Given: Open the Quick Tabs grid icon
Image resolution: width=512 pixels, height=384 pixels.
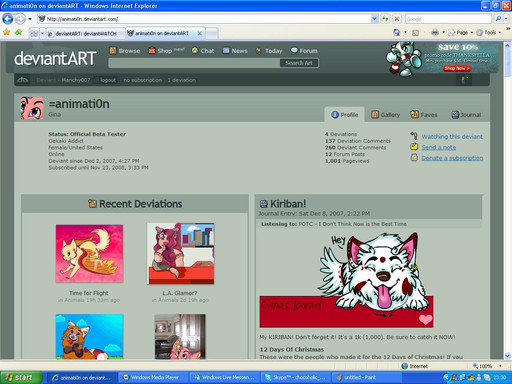Looking at the screenshot, I should pos(34,33).
